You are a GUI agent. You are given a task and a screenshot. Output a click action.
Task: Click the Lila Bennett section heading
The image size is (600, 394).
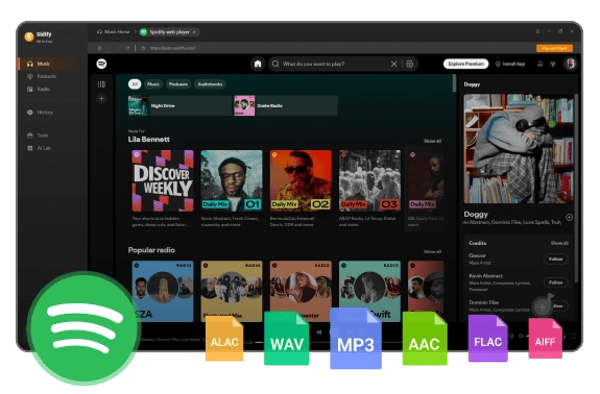(x=148, y=139)
